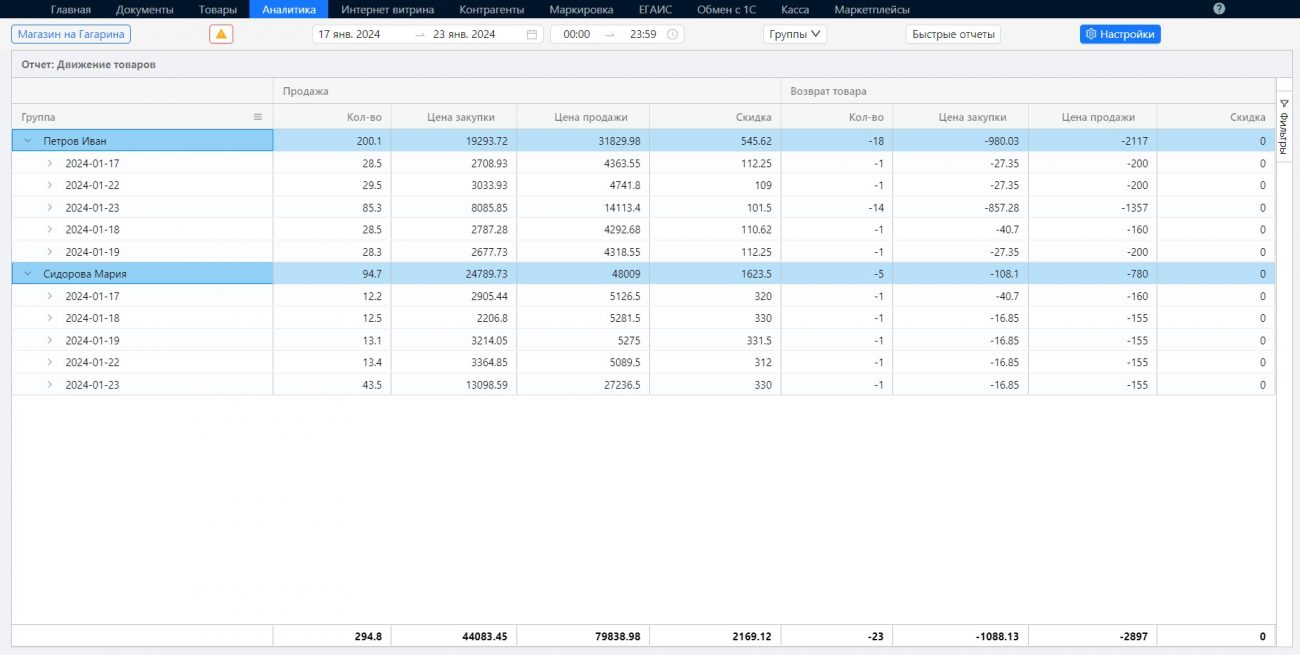Expand the 2024-01-17 row under Сидорова Мария
The image size is (1300, 655).
pyautogui.click(x=50, y=296)
